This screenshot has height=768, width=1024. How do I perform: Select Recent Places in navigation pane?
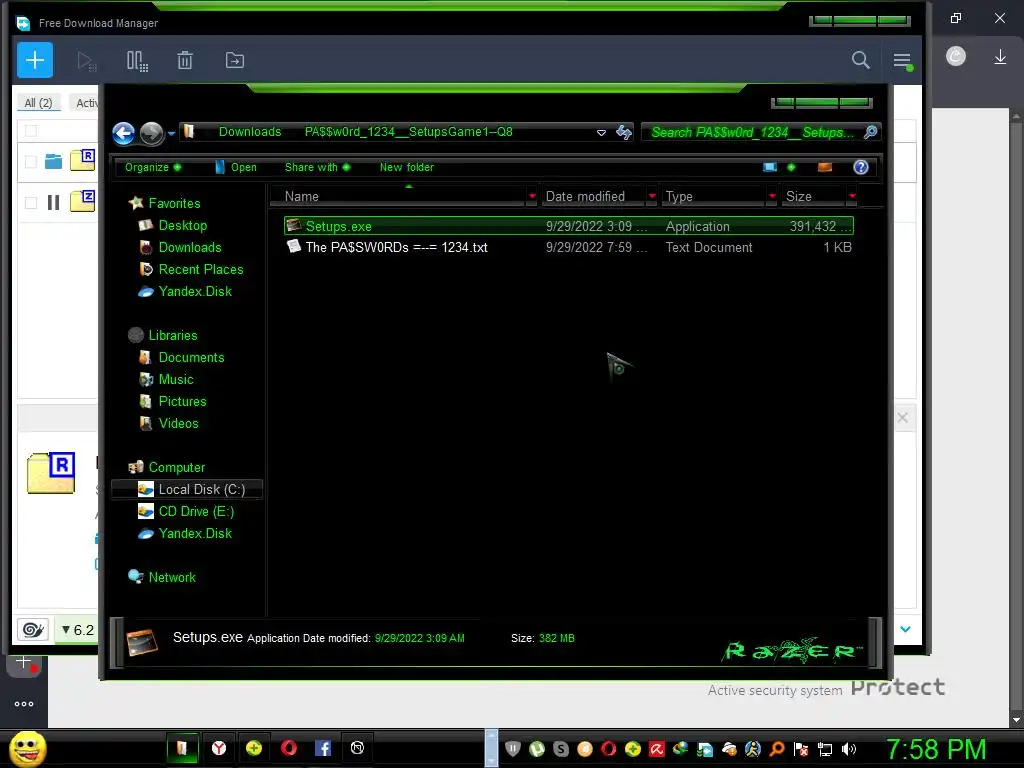pos(200,270)
